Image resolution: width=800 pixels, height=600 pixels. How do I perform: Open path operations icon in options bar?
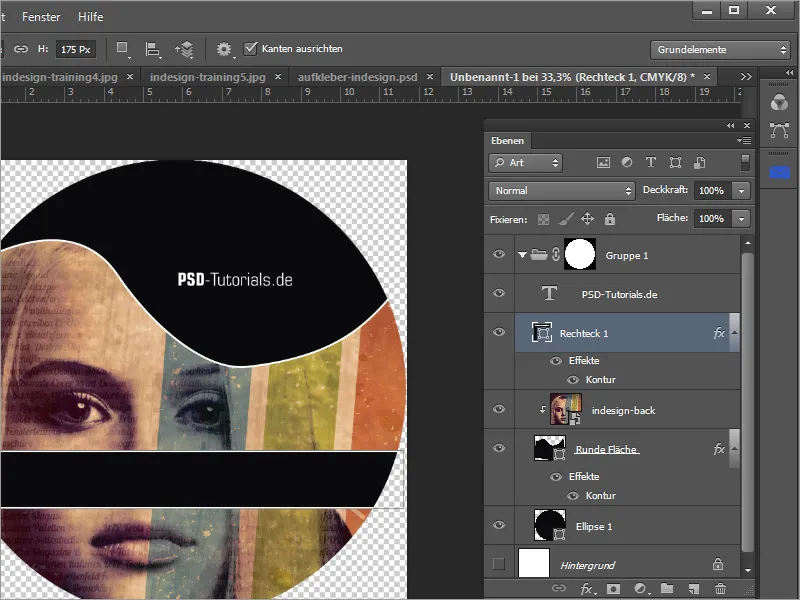[122, 49]
